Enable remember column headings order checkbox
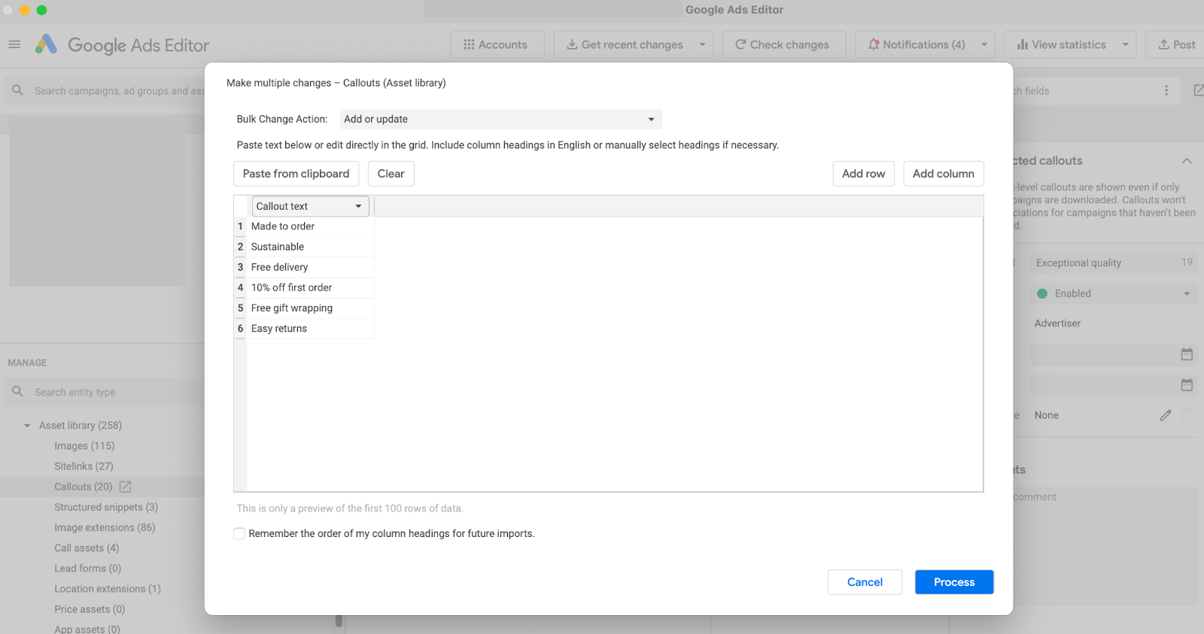This screenshot has width=1204, height=634. coord(239,533)
